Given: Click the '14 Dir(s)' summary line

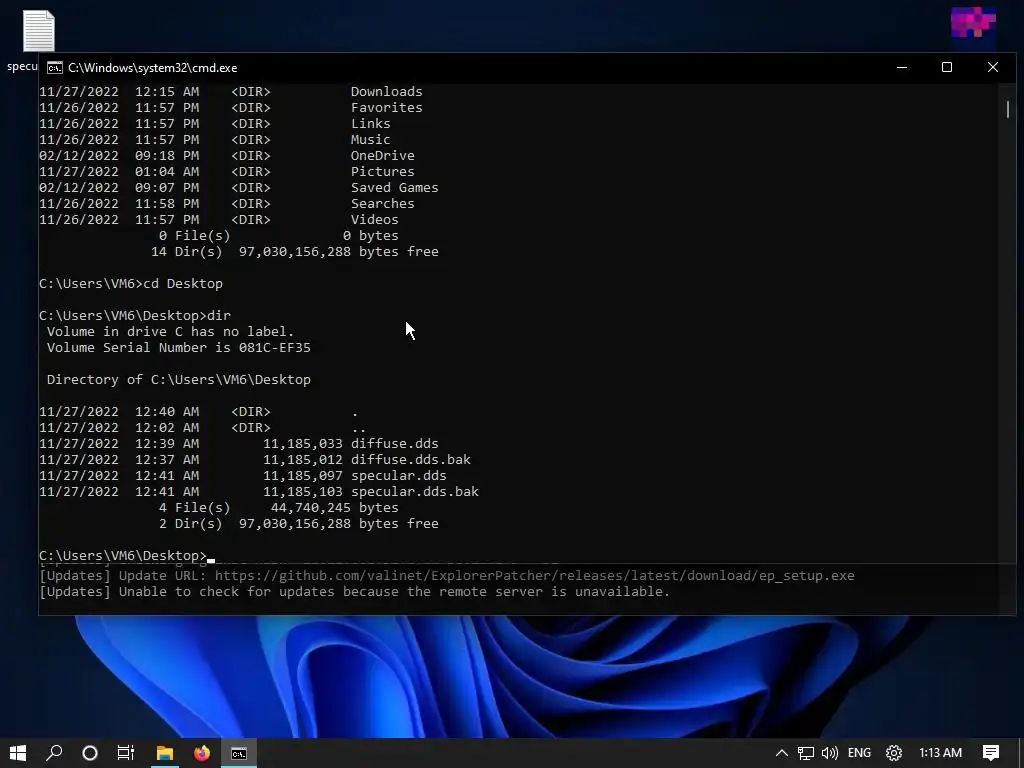Looking at the screenshot, I should (x=295, y=251).
